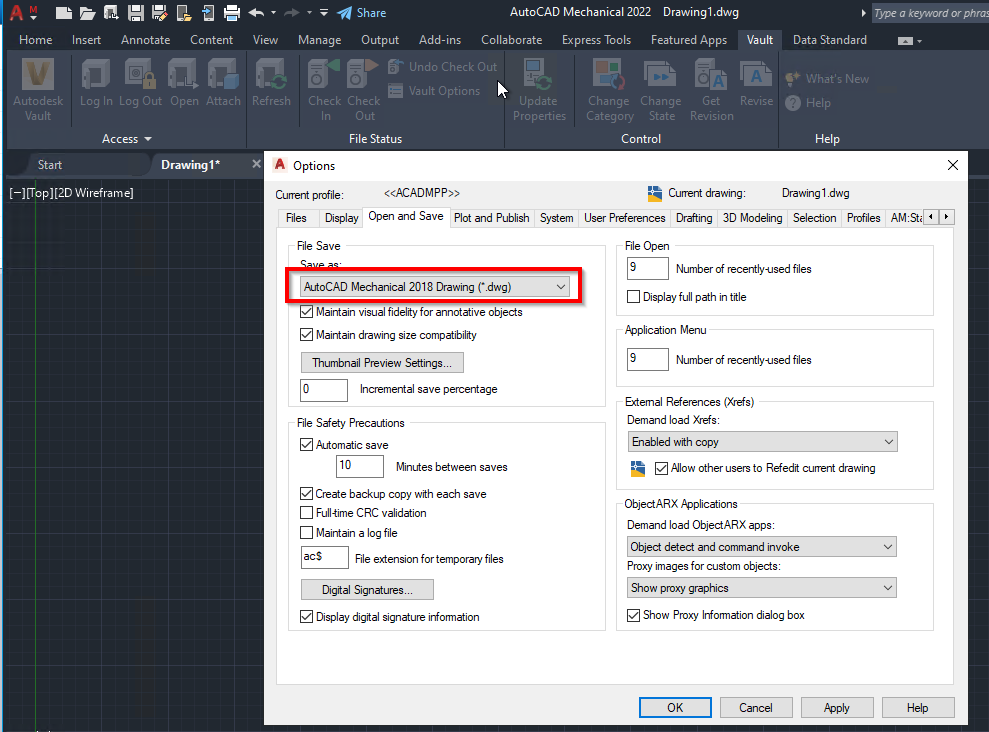Apply the Options changes

(836, 707)
